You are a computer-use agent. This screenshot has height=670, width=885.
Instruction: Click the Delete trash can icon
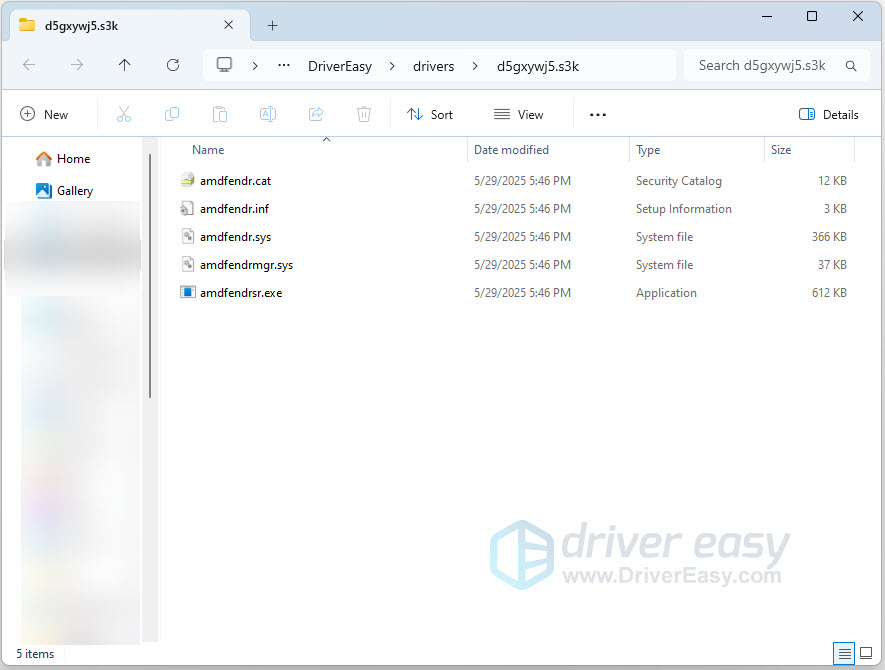[x=364, y=115]
